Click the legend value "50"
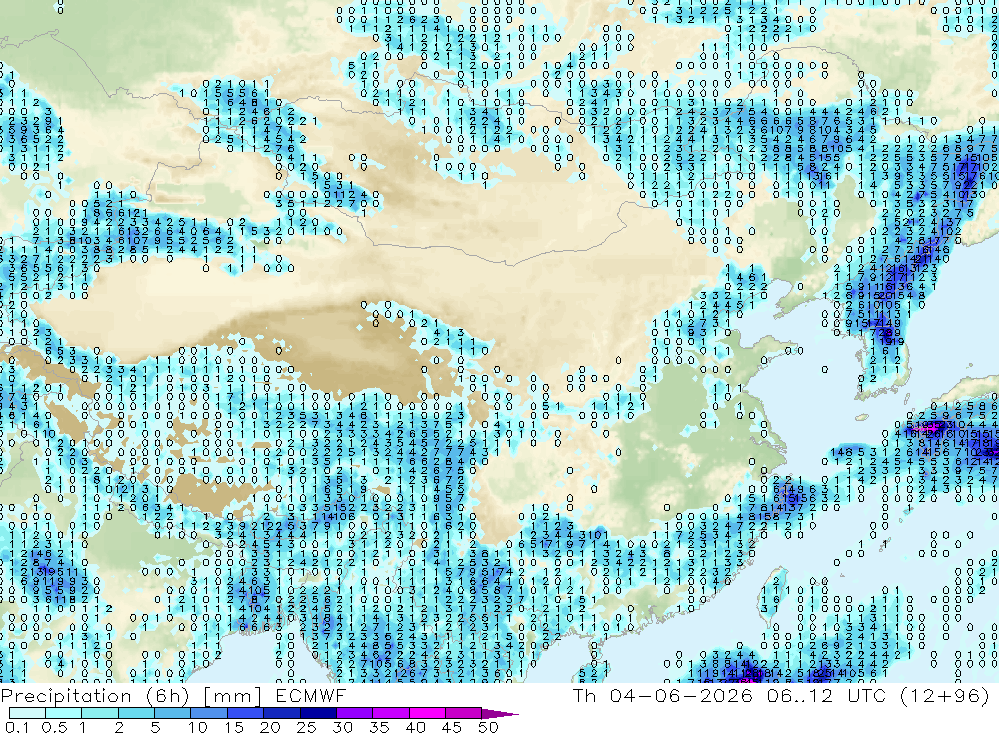The height and width of the screenshot is (733, 1000). click(488, 727)
